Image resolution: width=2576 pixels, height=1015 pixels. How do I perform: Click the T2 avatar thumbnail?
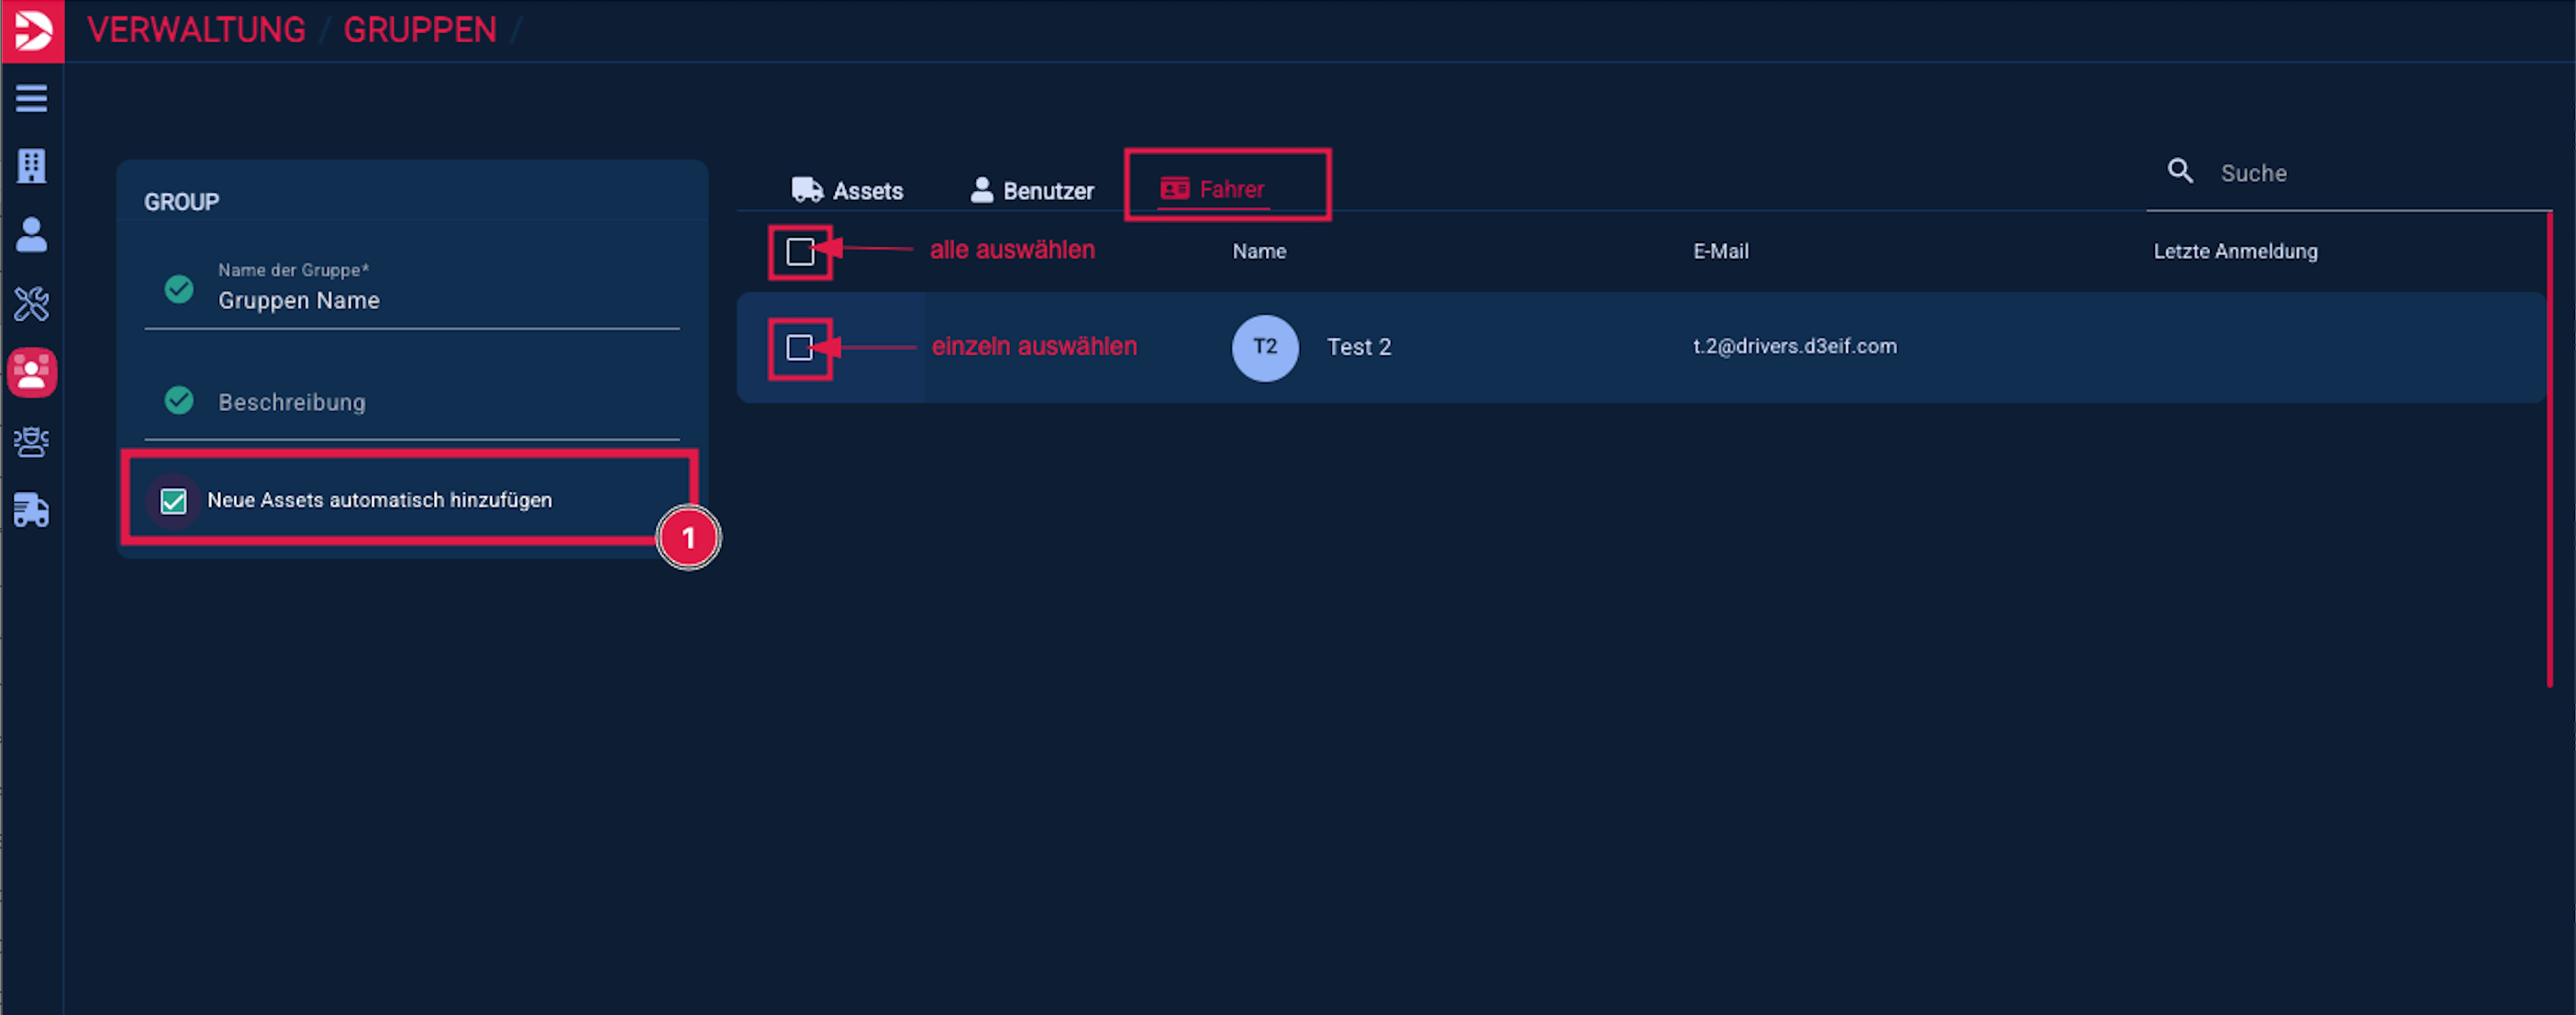coord(1264,348)
